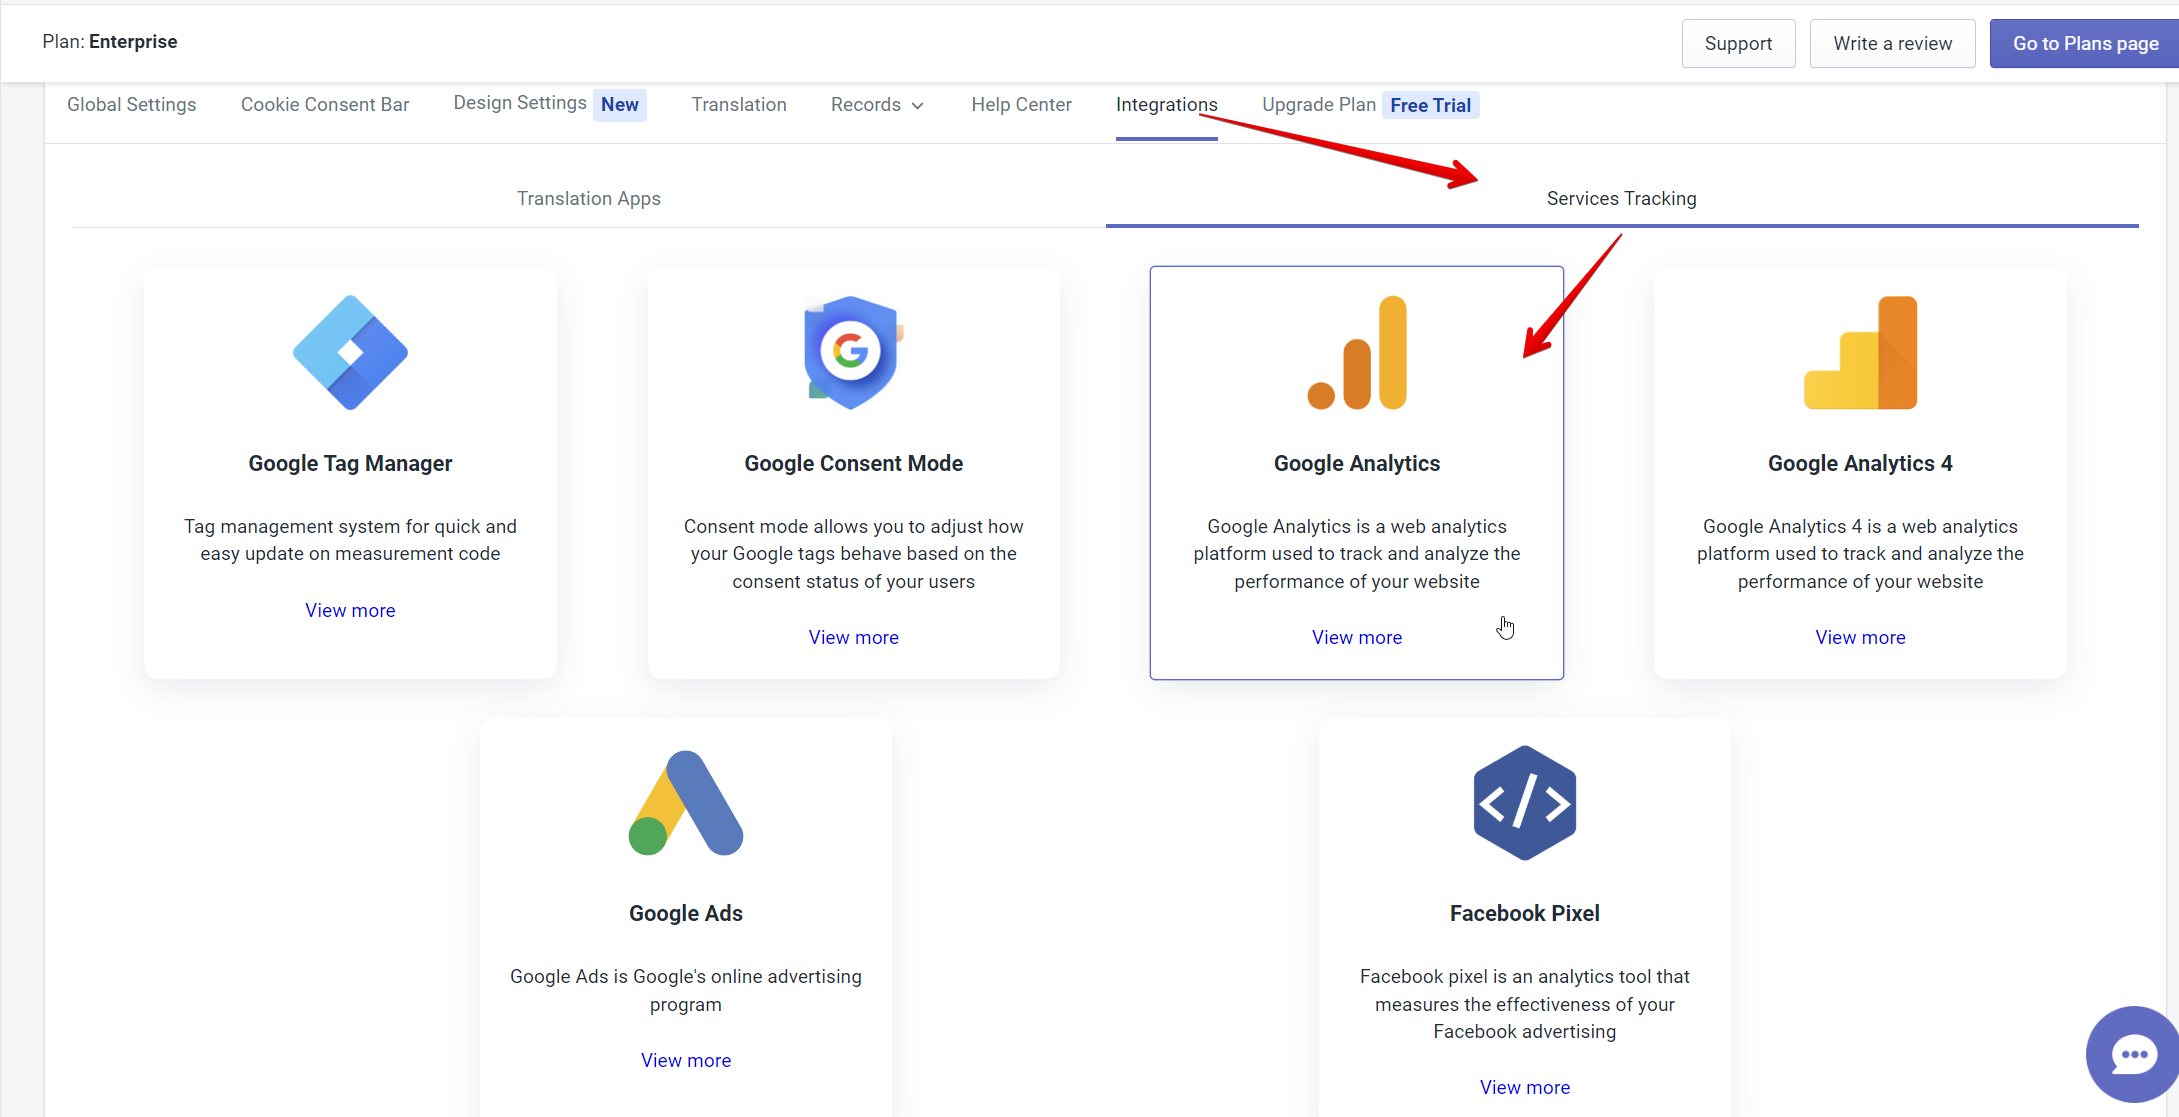Screen dimensions: 2179x1117
Task: Switch to the Translation Apps sub-tab
Action: pyautogui.click(x=589, y=199)
